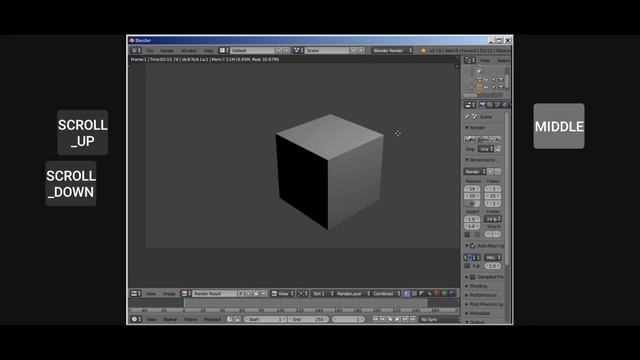Open the Slot 1 dropdown
Viewport: 640px width, 360px height.
point(323,293)
